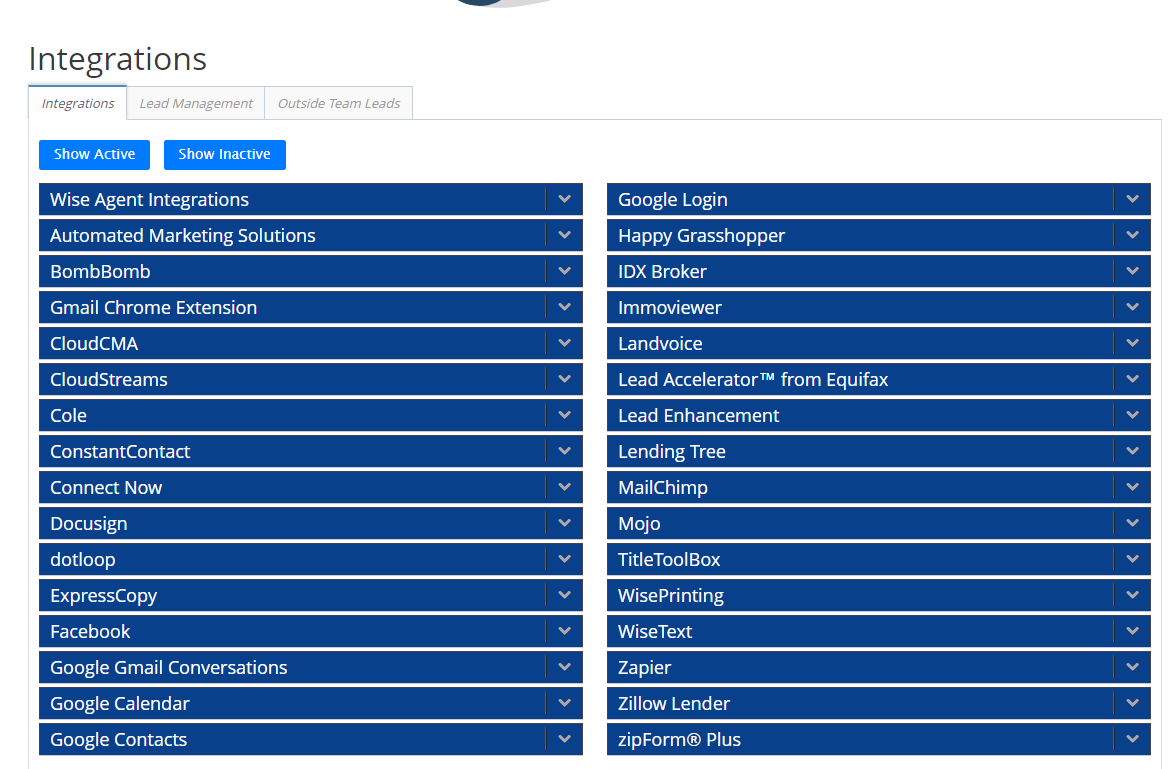Expand Gmail Chrome Extension chevron
1168x769 pixels.
pos(565,307)
